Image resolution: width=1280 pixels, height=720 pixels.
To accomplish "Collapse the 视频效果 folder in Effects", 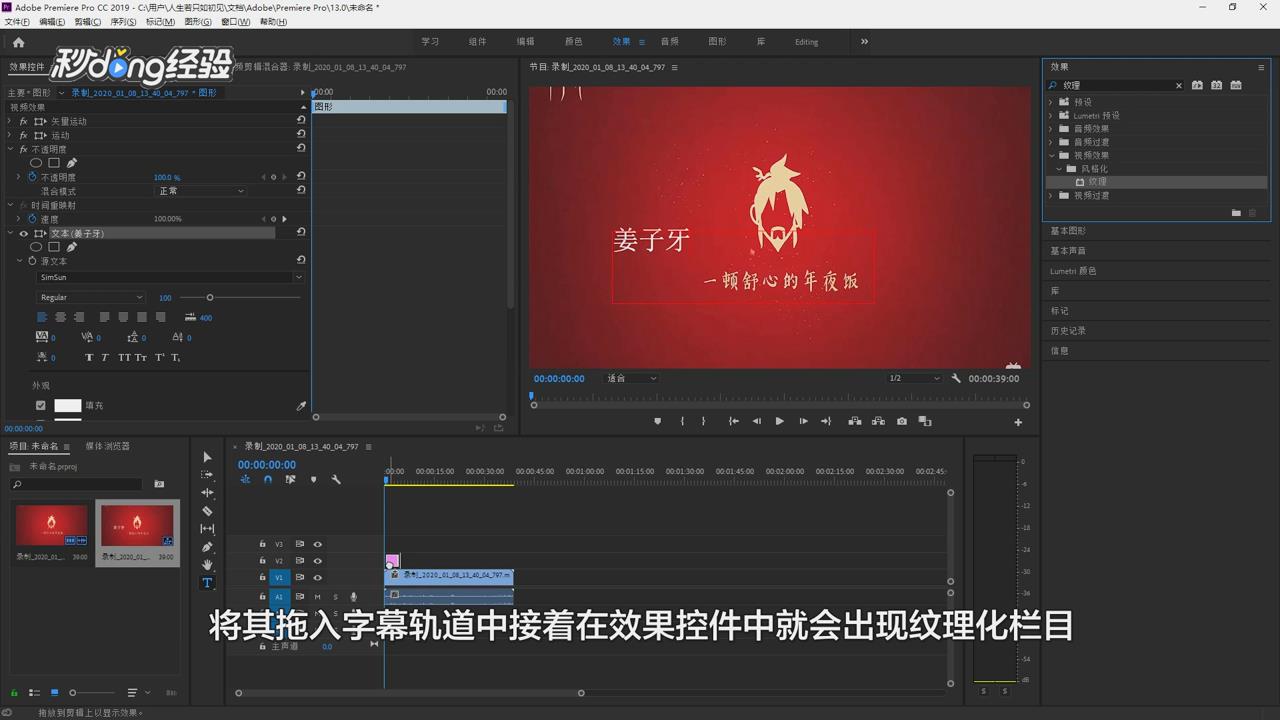I will [1051, 155].
